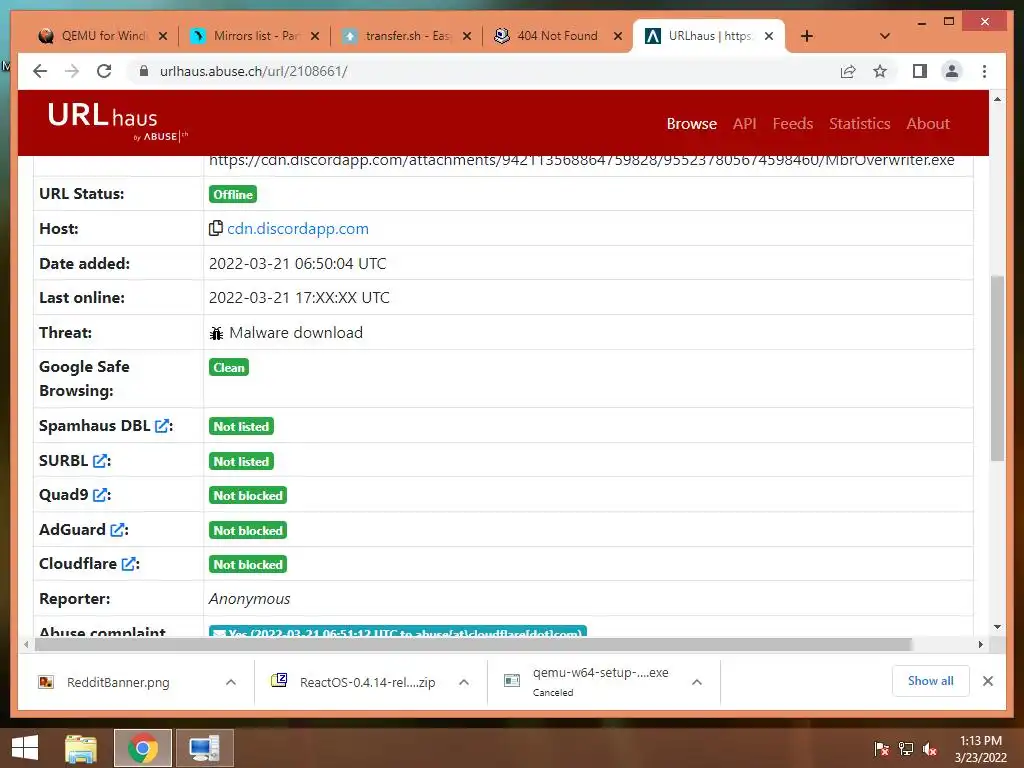Bookmark this page with star icon

[x=880, y=71]
